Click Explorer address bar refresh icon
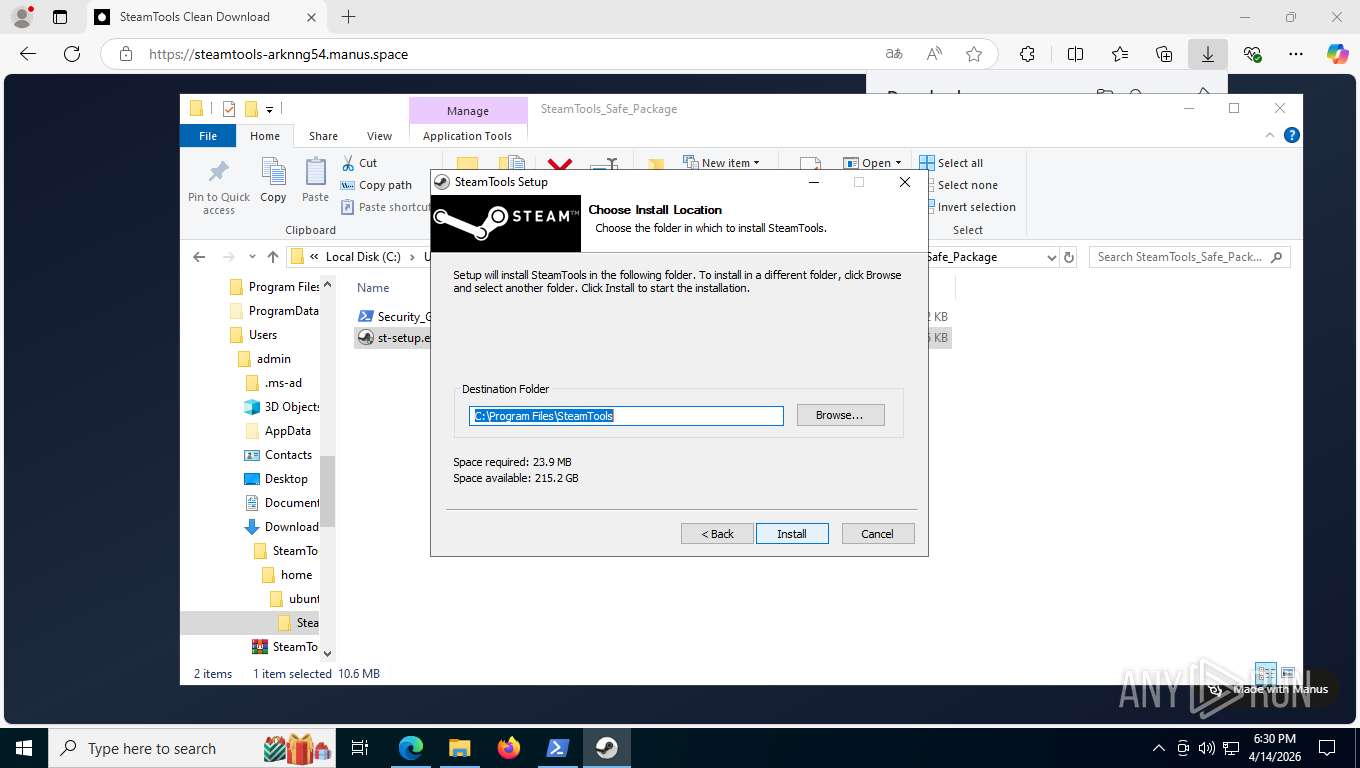Image resolution: width=1360 pixels, height=768 pixels. coord(1069,257)
